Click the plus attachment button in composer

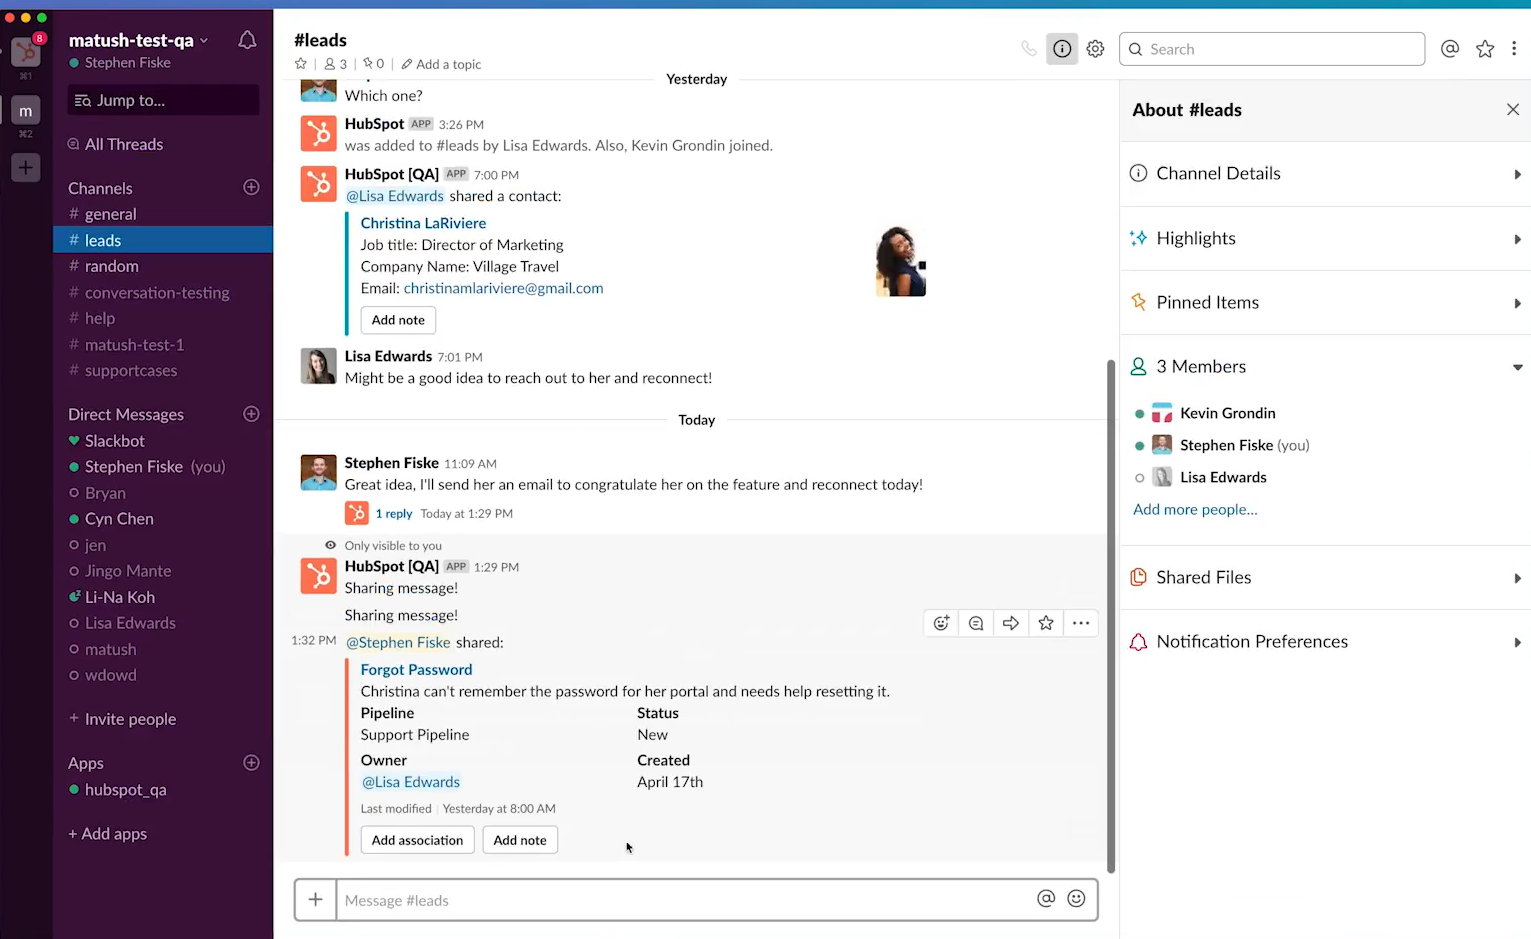coord(315,899)
